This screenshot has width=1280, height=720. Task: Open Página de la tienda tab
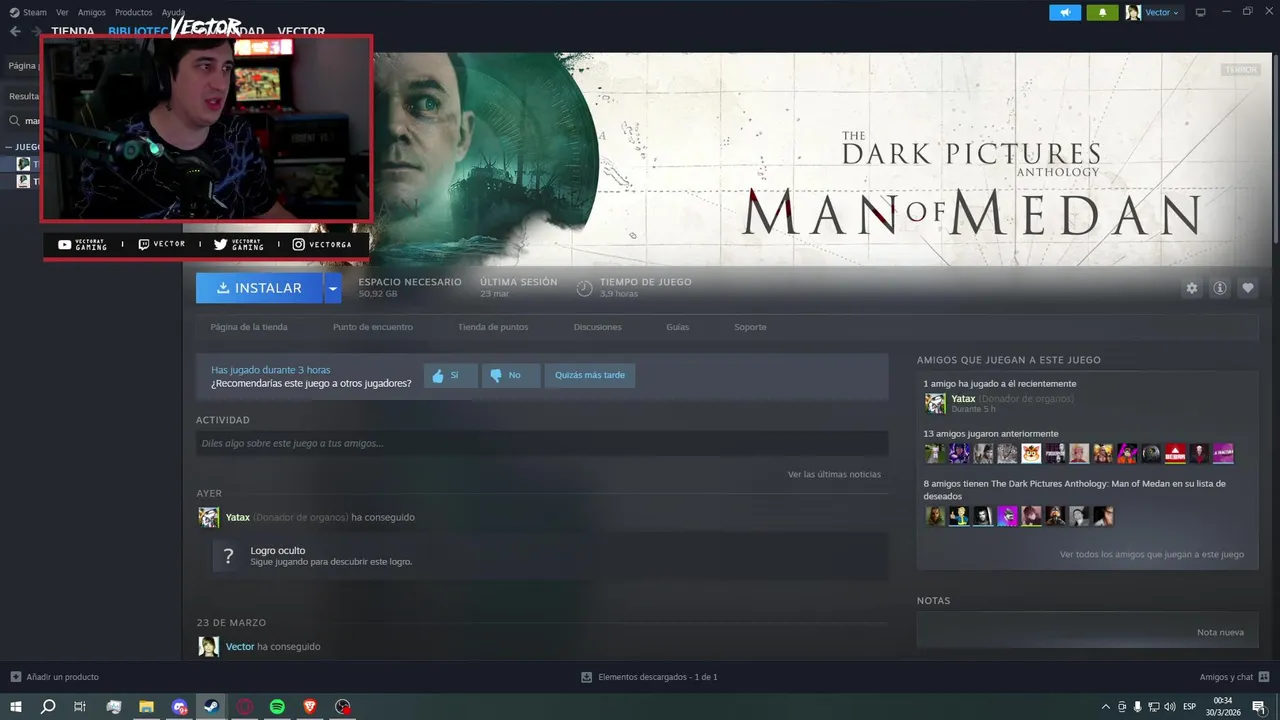coord(249,327)
